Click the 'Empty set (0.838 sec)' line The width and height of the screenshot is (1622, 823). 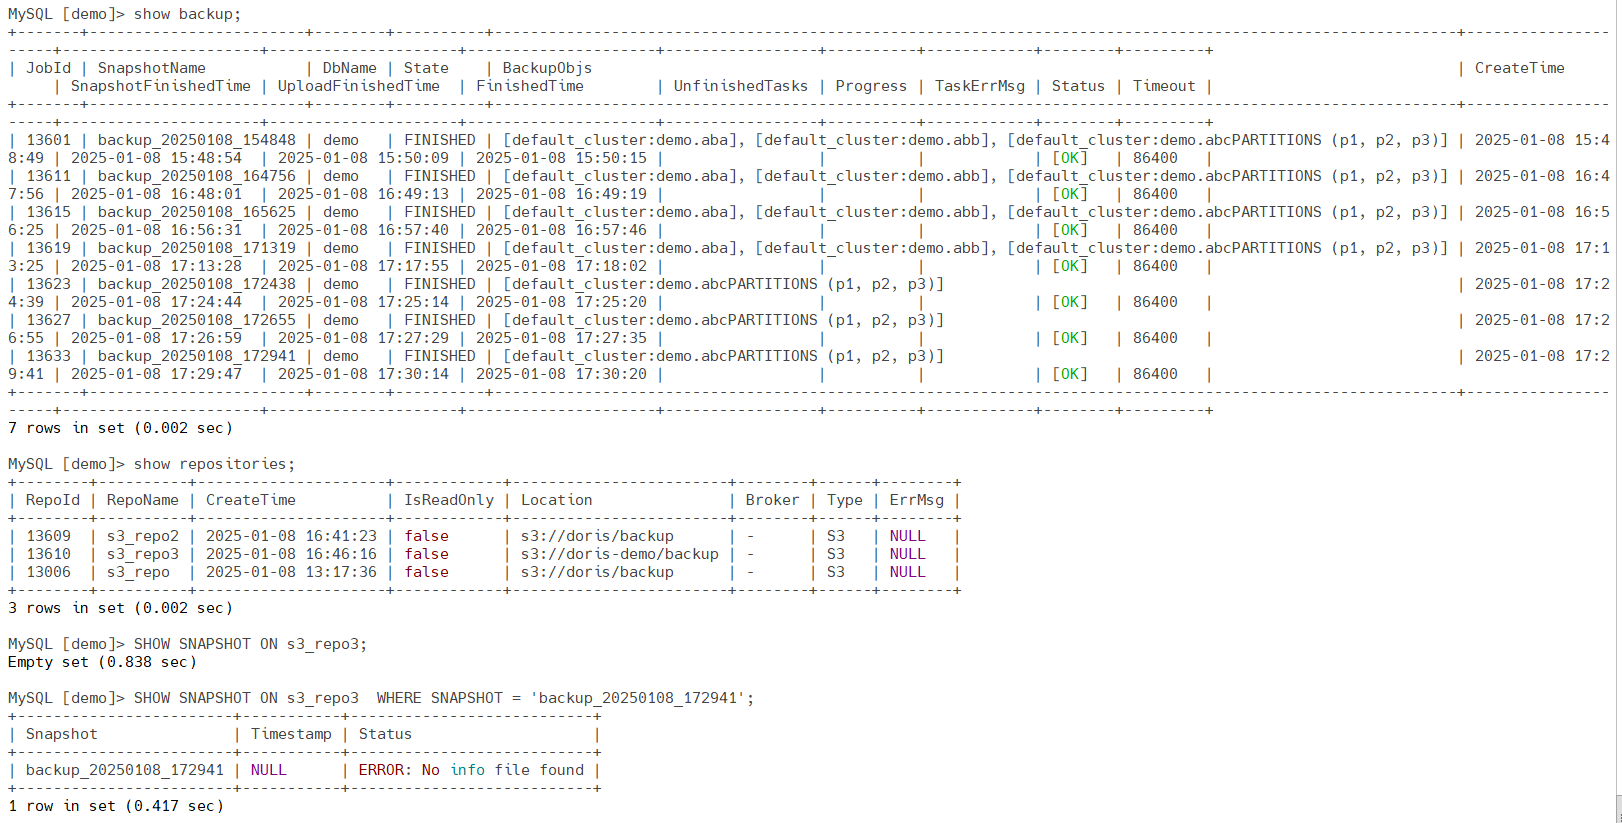[102, 662]
